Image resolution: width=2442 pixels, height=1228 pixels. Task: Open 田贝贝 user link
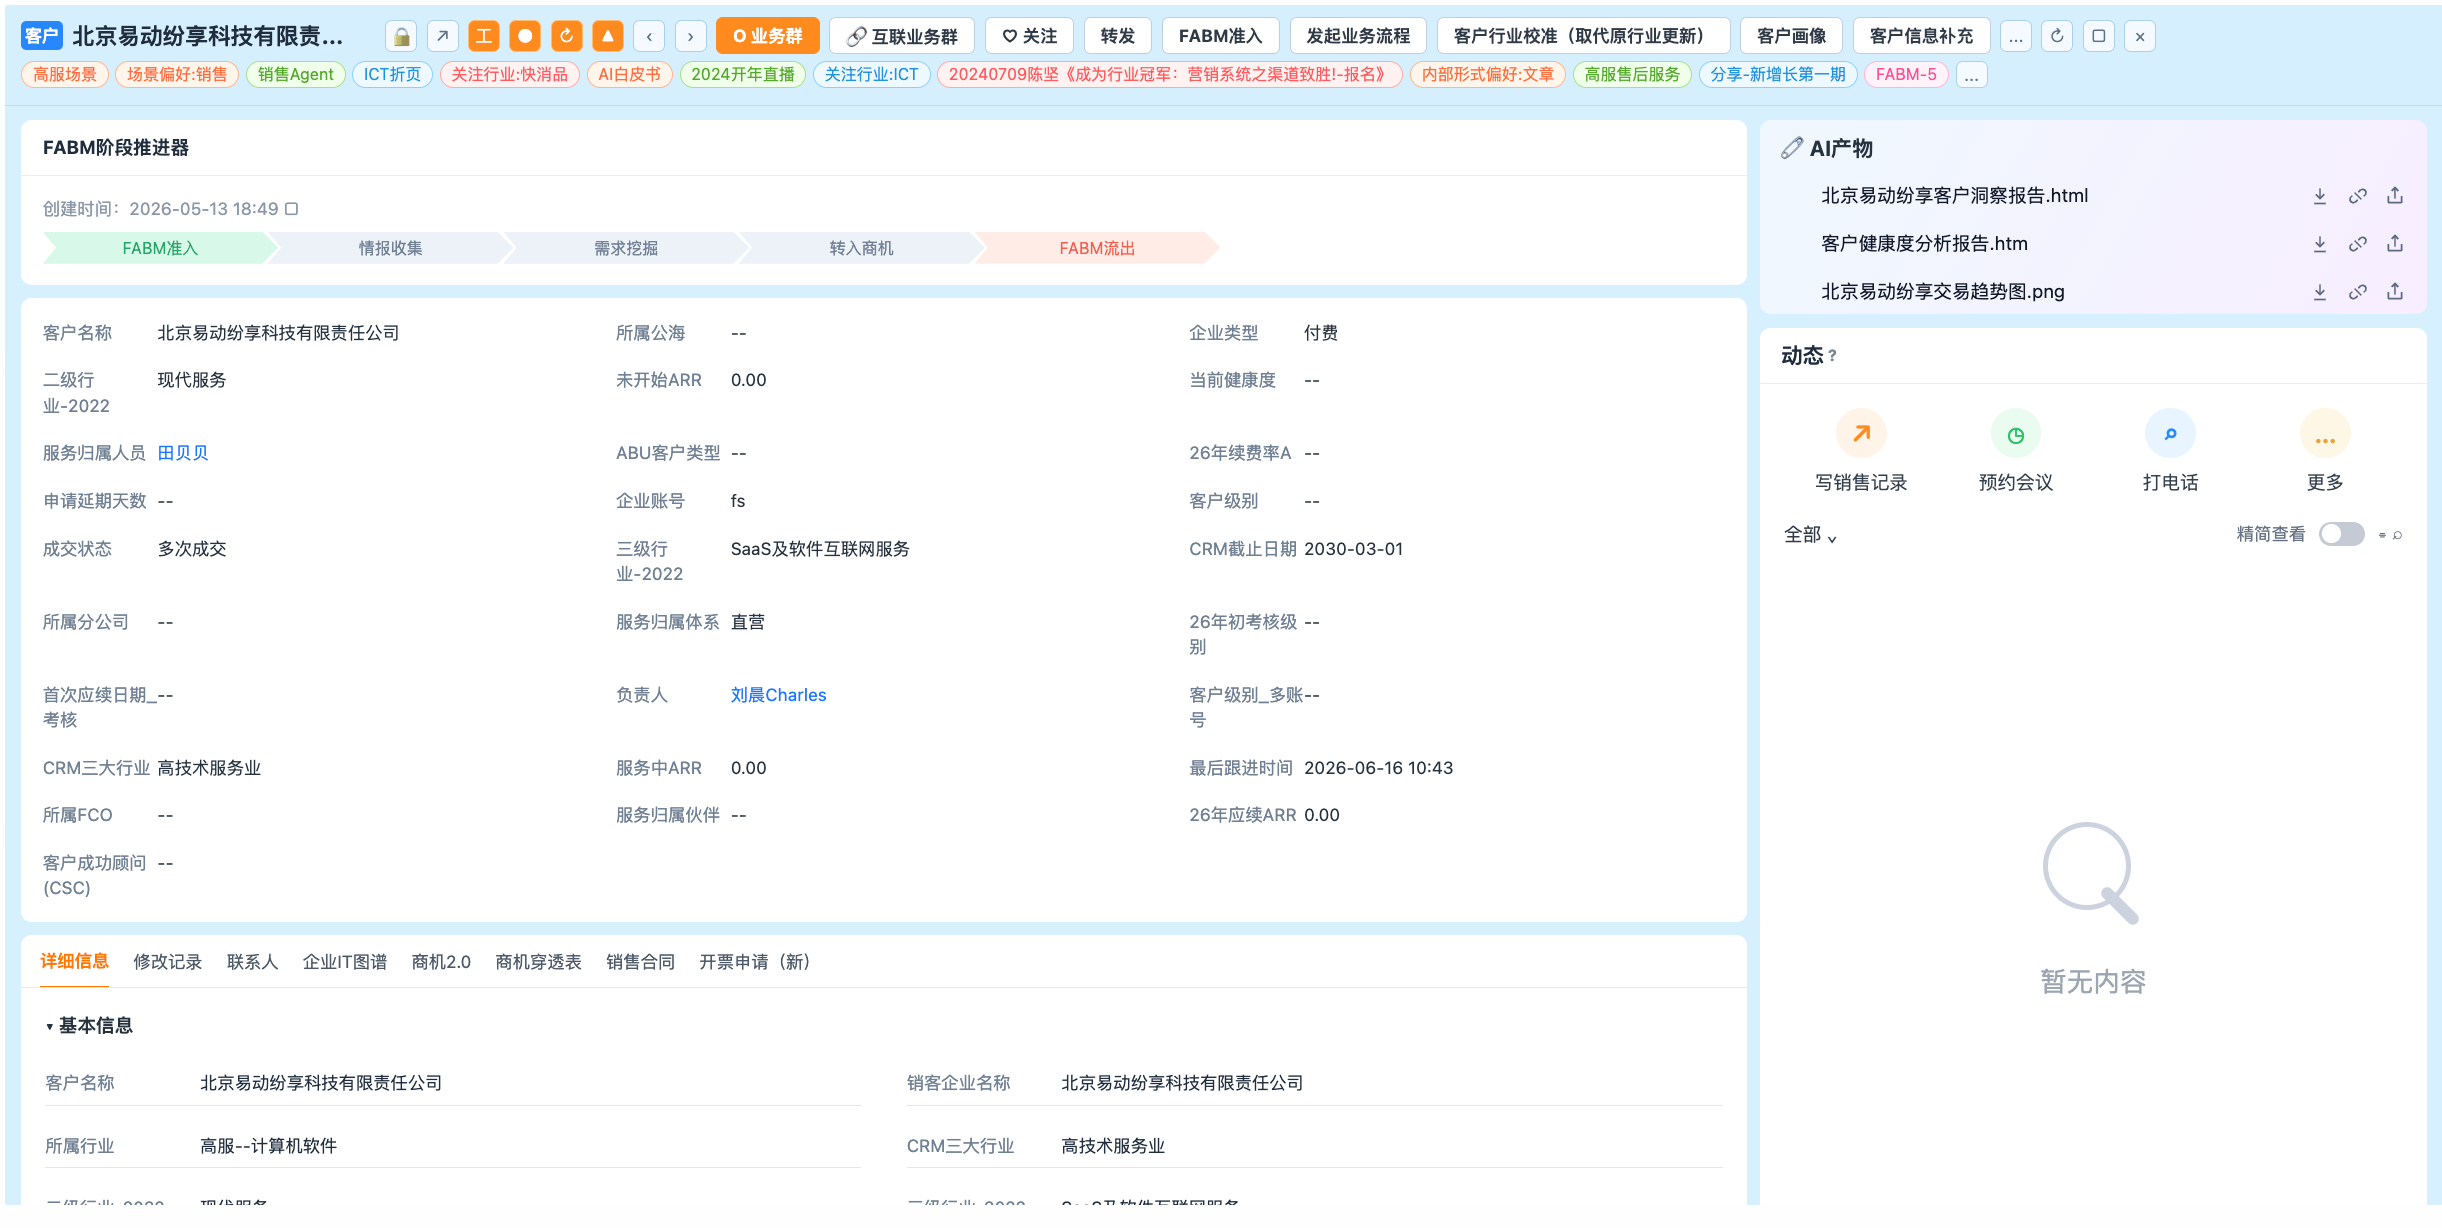tap(183, 453)
